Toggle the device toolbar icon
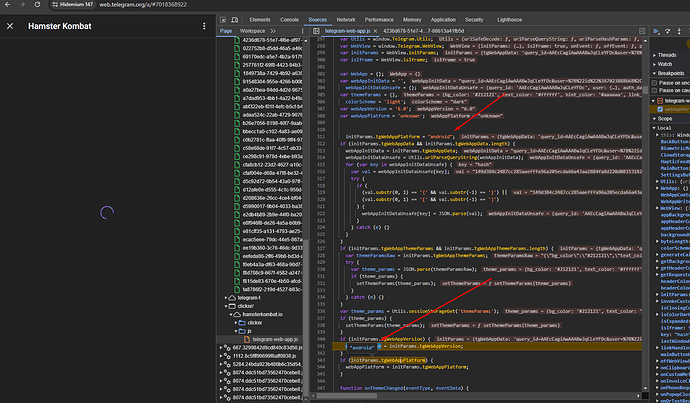 (235, 20)
